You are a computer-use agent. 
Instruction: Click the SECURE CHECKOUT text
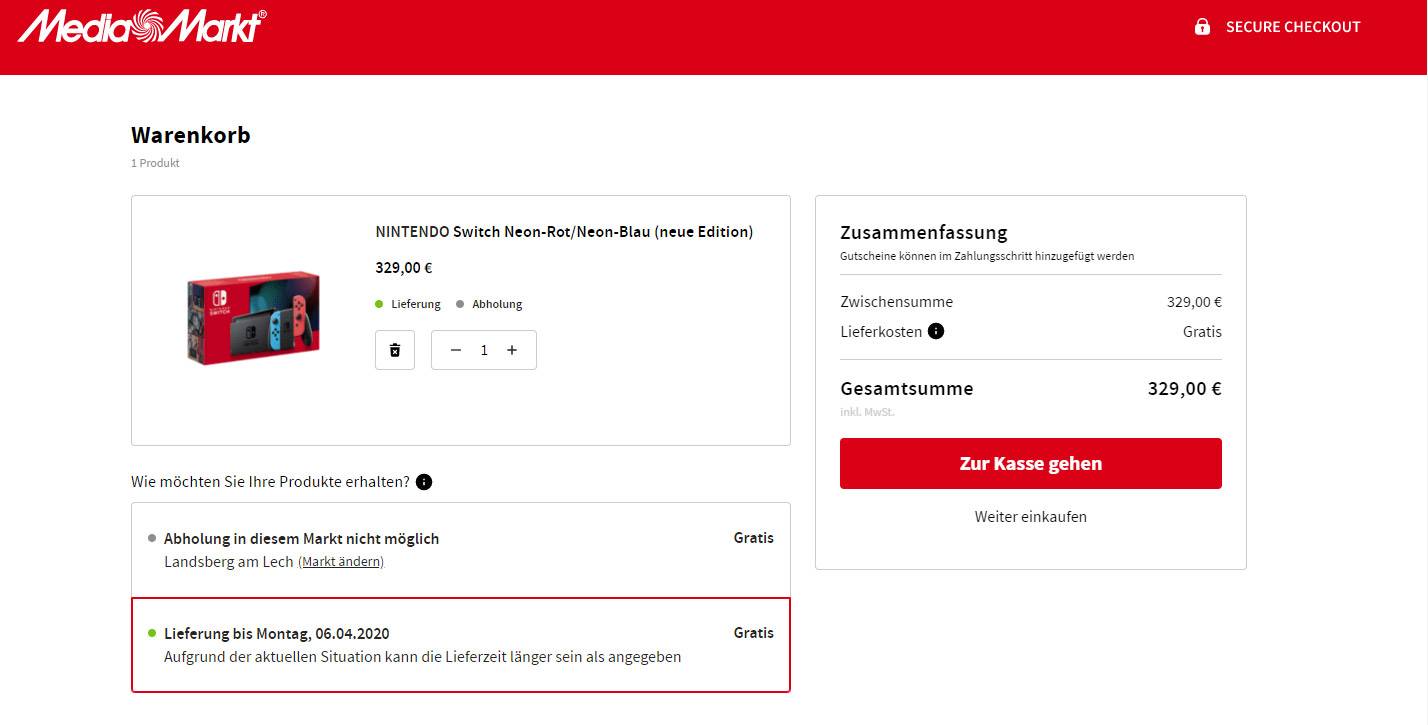[x=1293, y=27]
